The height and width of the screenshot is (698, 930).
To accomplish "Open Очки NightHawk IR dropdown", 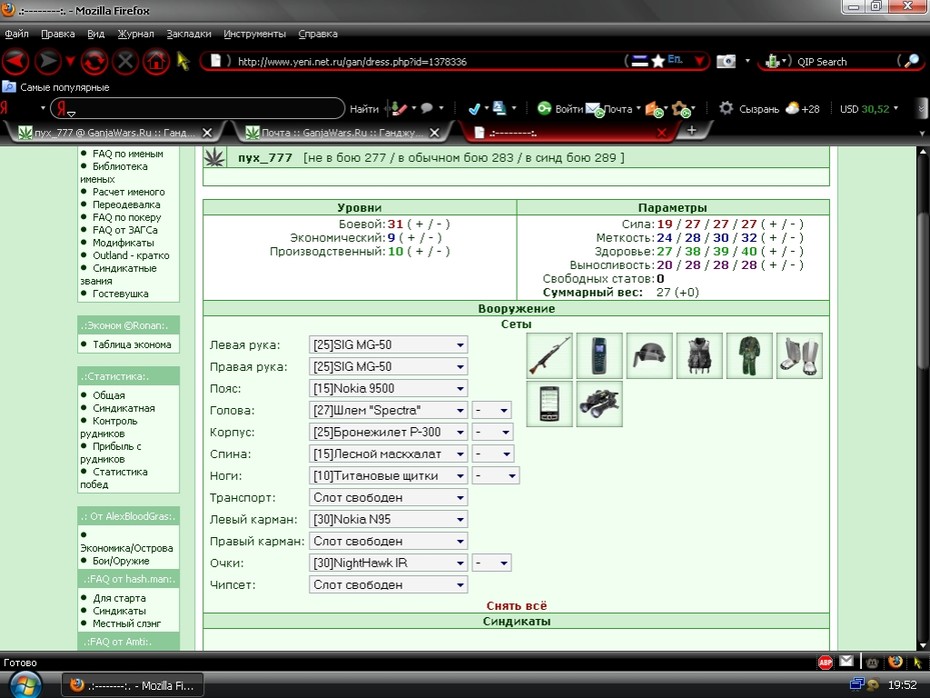I will coord(388,563).
